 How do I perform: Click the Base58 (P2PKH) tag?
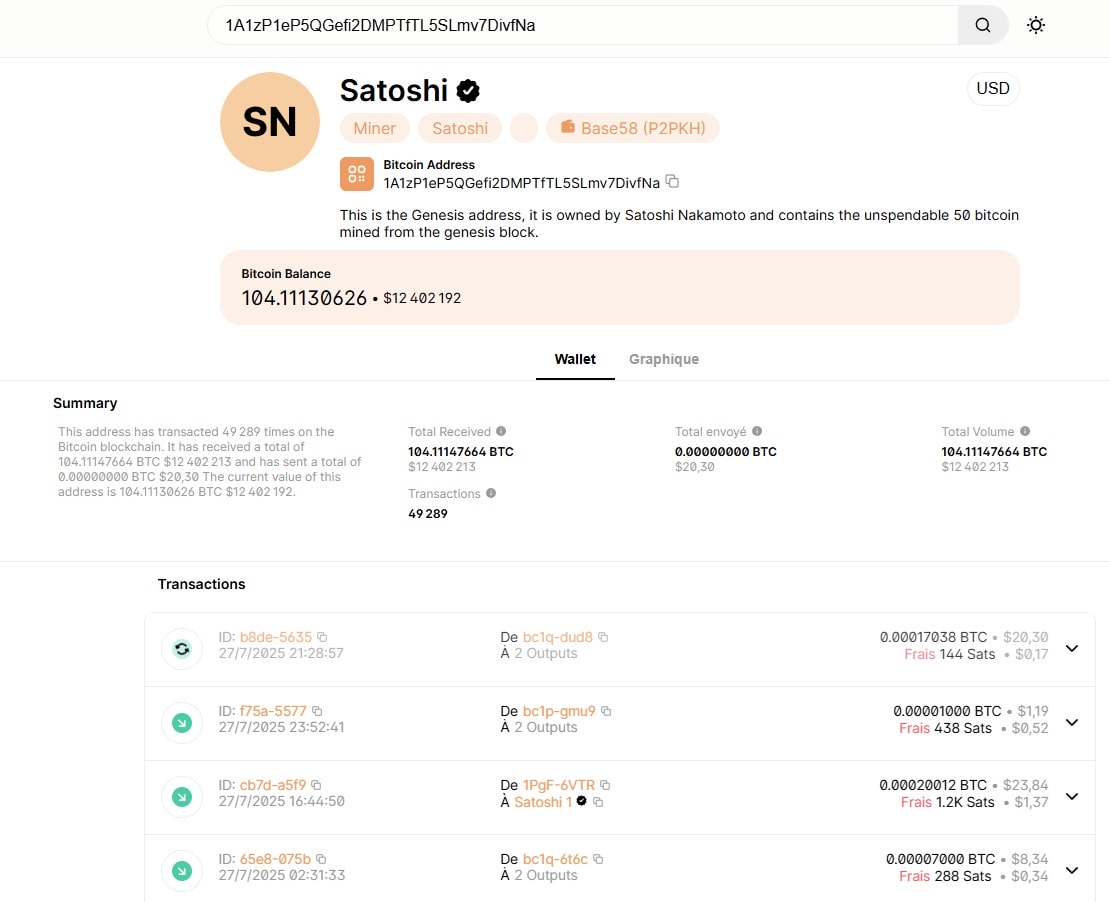(633, 128)
